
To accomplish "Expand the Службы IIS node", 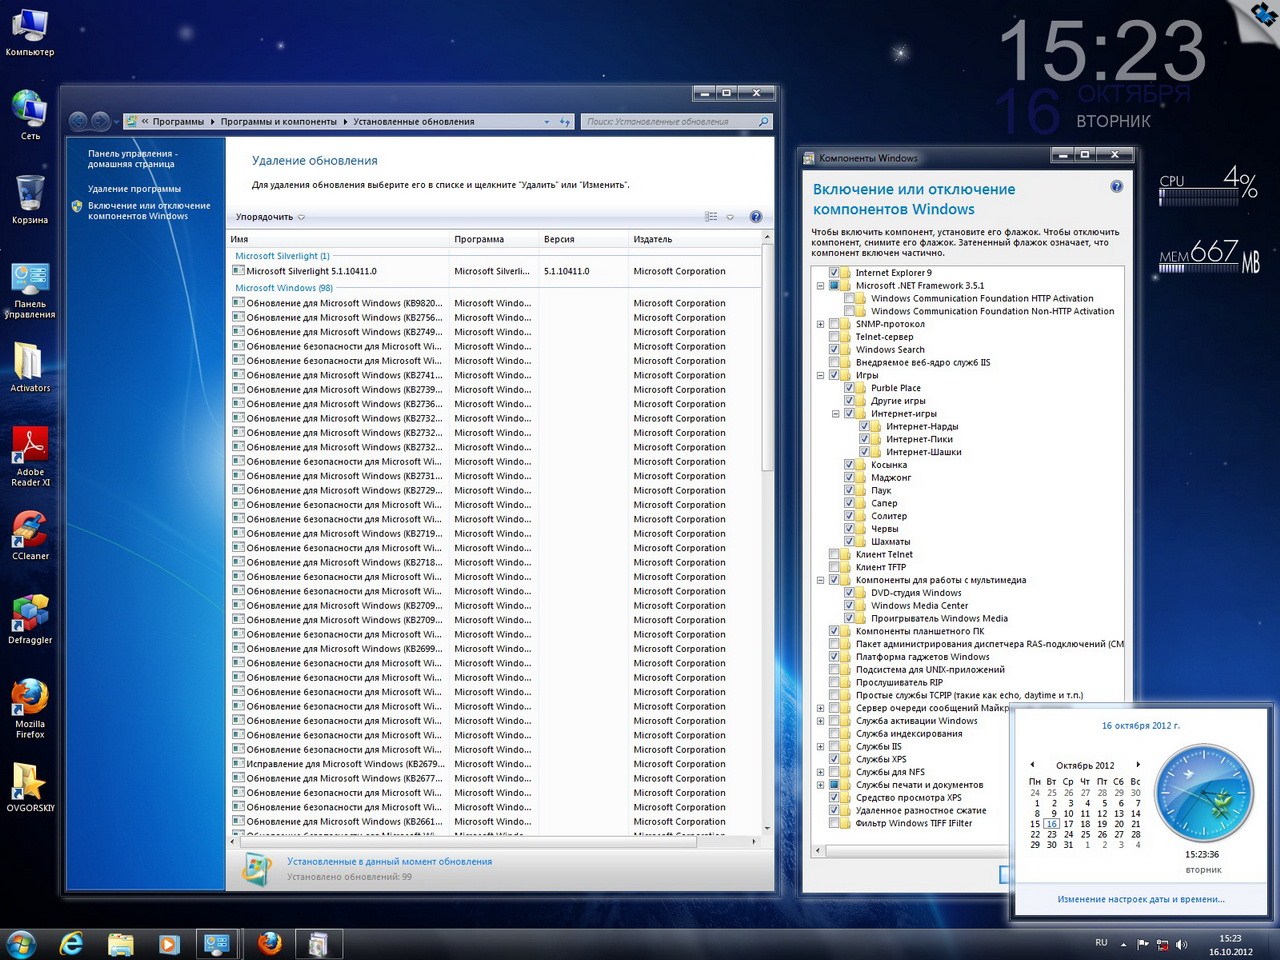I will pyautogui.click(x=821, y=746).
